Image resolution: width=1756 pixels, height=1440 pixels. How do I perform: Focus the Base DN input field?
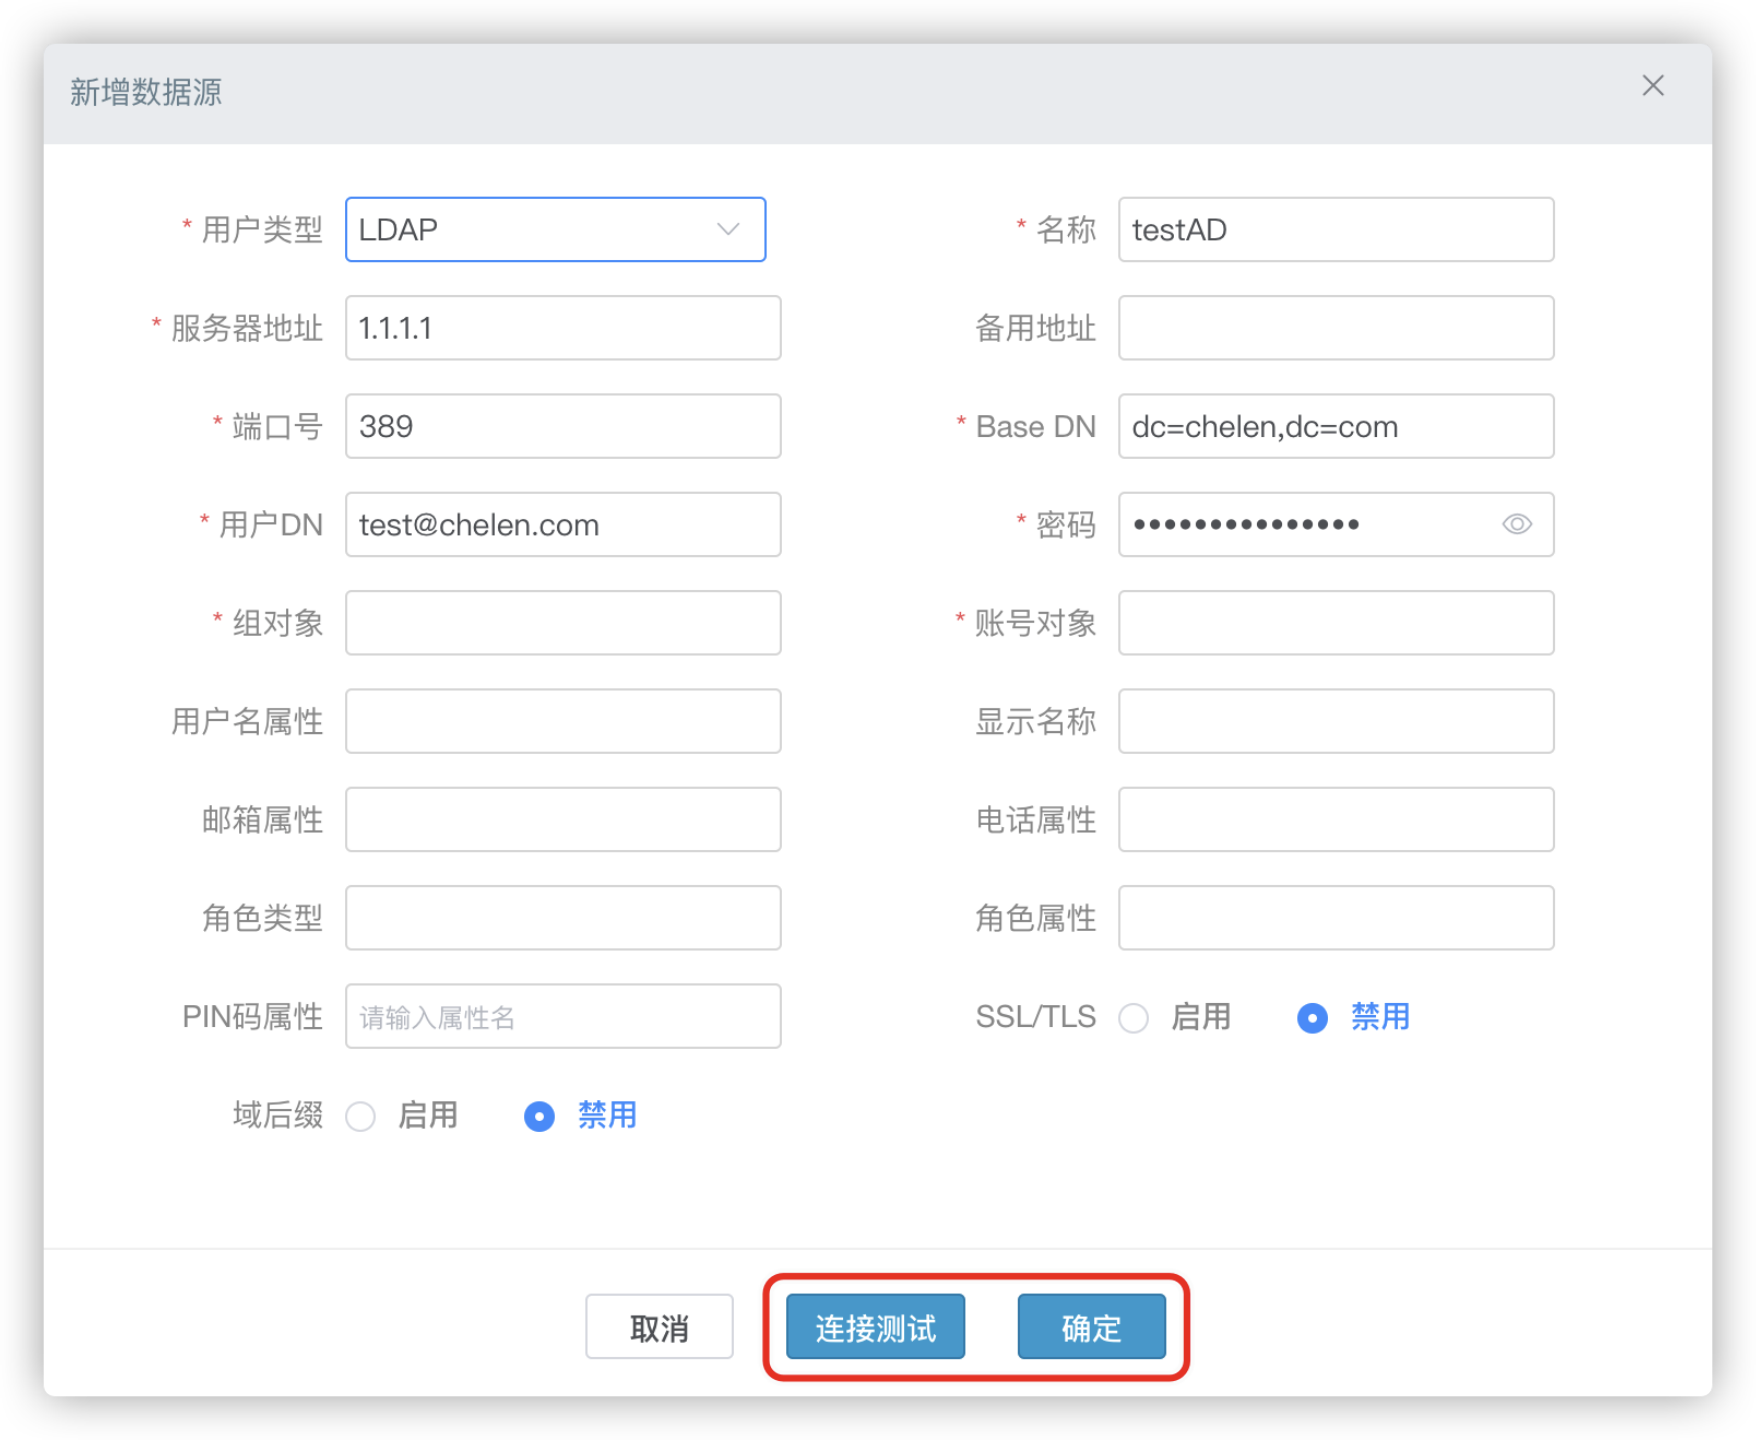[x=1336, y=426]
